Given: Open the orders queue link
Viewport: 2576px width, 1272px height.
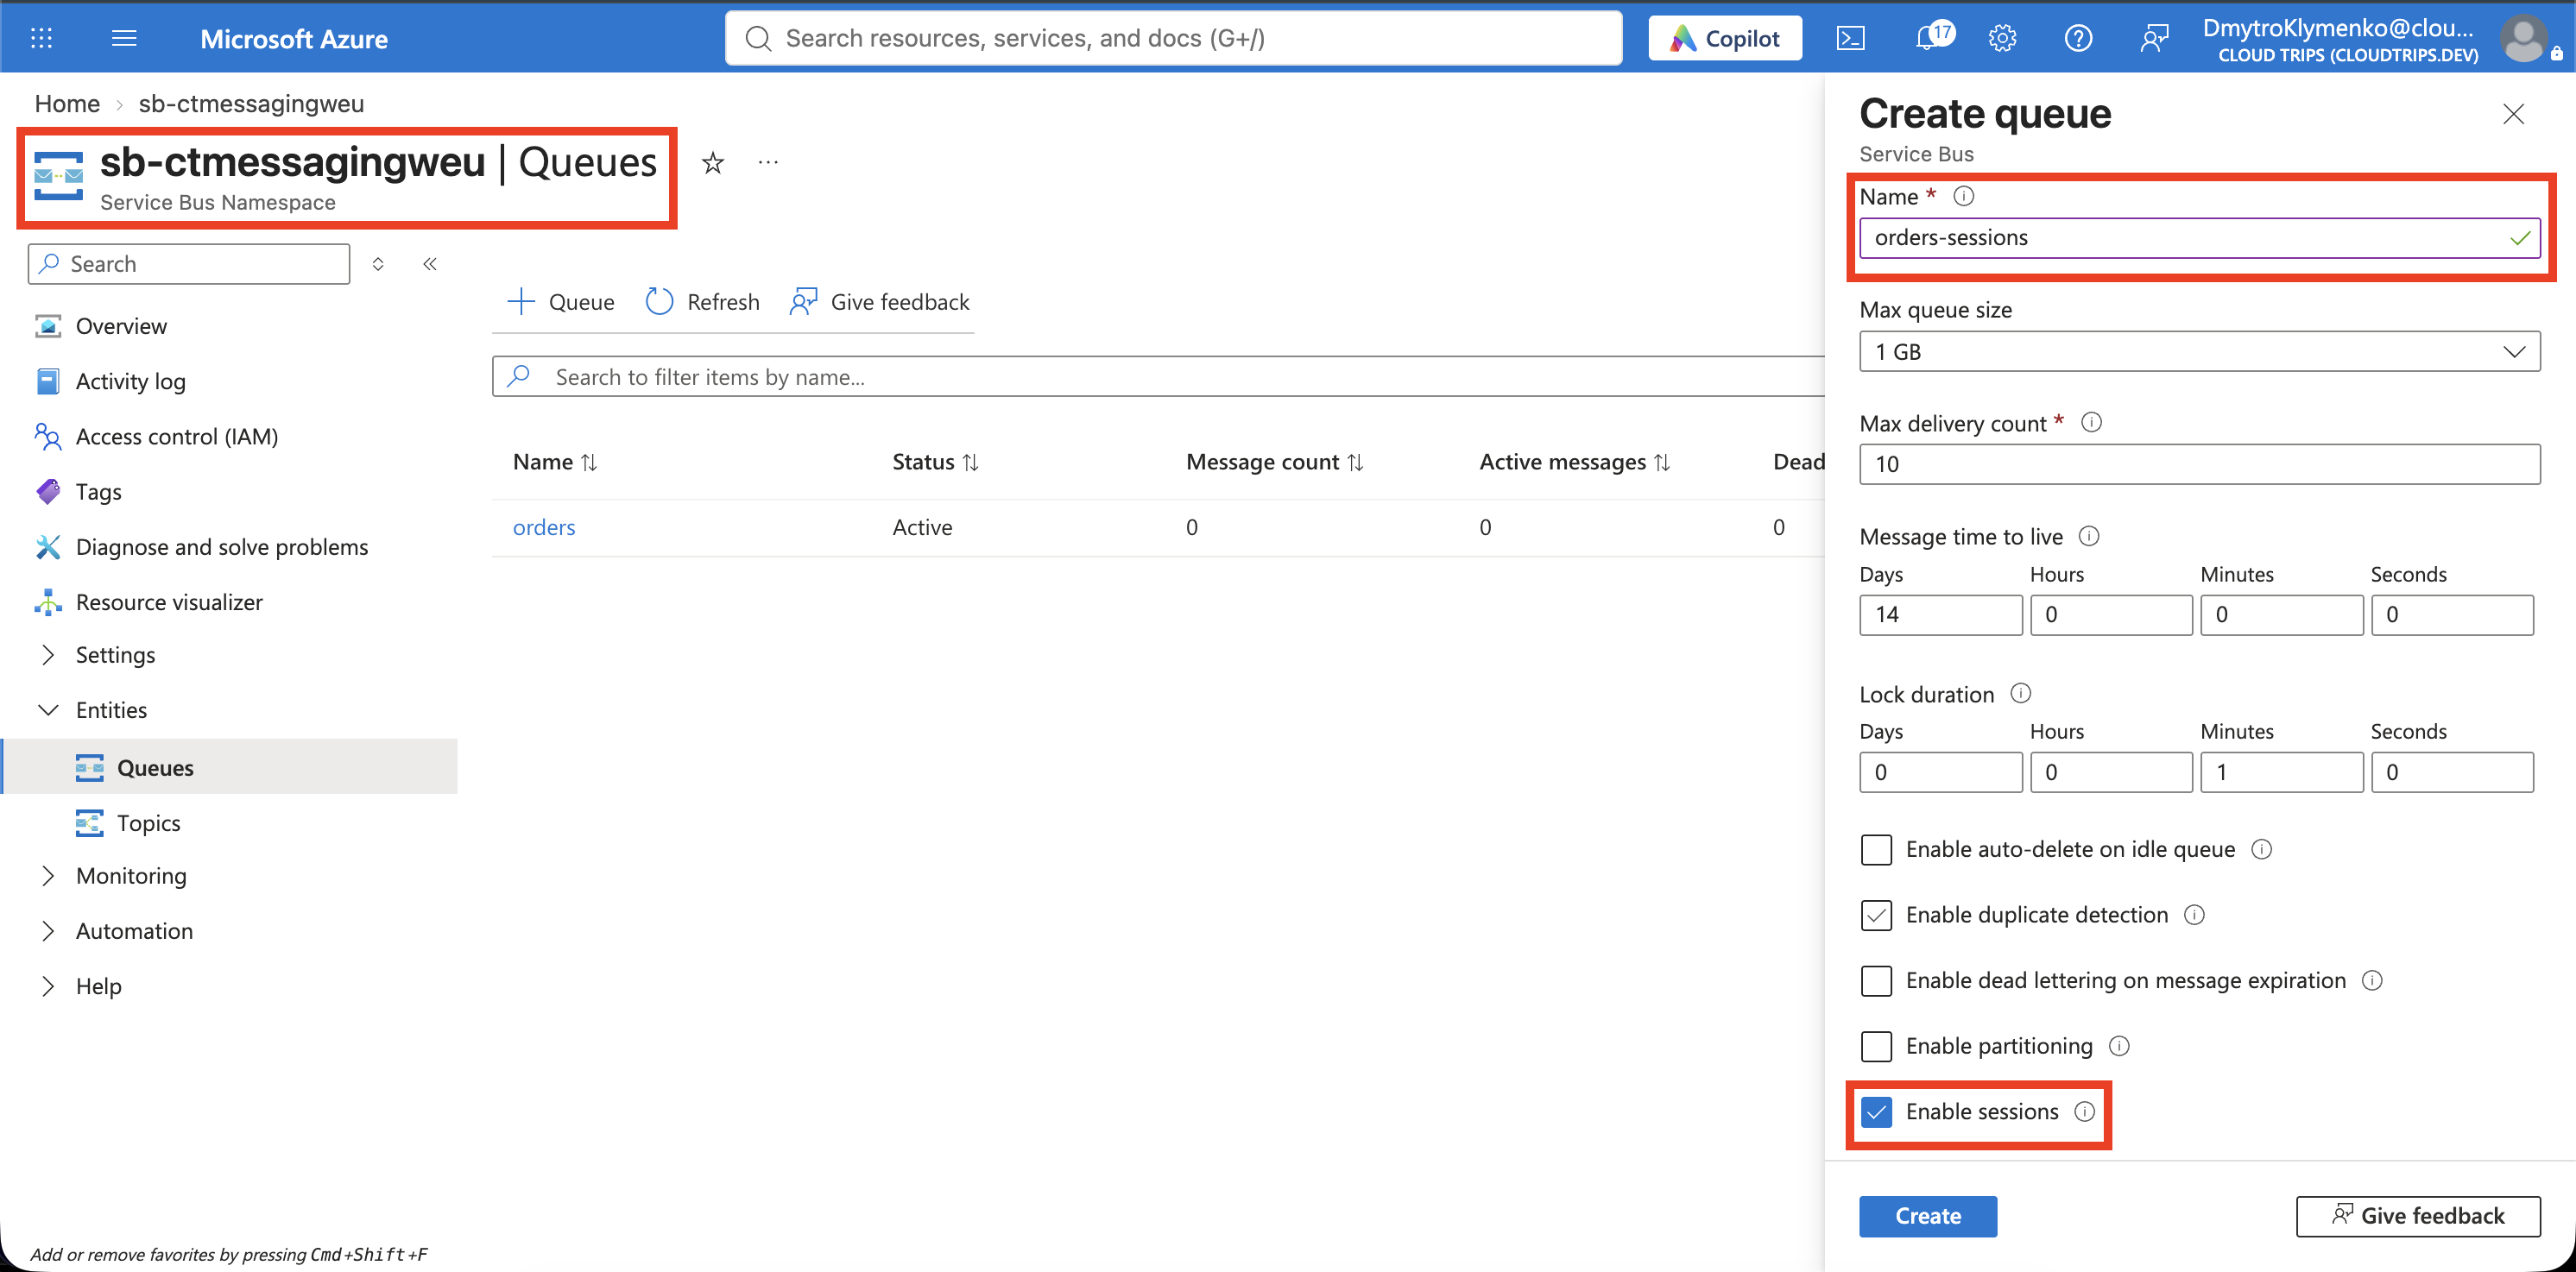Looking at the screenshot, I should (x=544, y=527).
